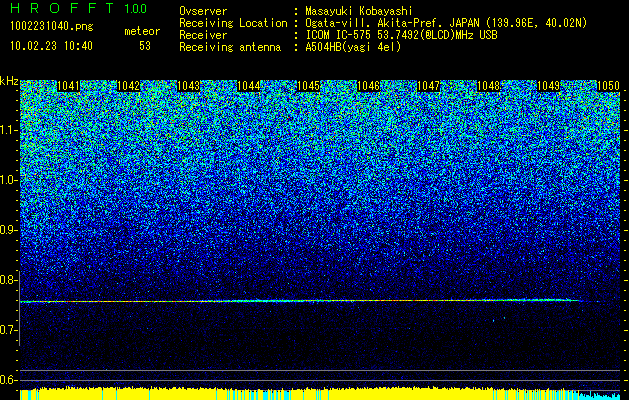Click the 1042 time marker

[x=128, y=86]
